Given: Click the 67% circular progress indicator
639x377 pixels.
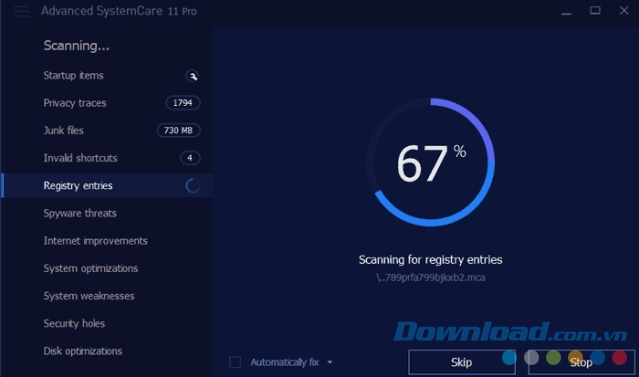Looking at the screenshot, I should pos(430,162).
